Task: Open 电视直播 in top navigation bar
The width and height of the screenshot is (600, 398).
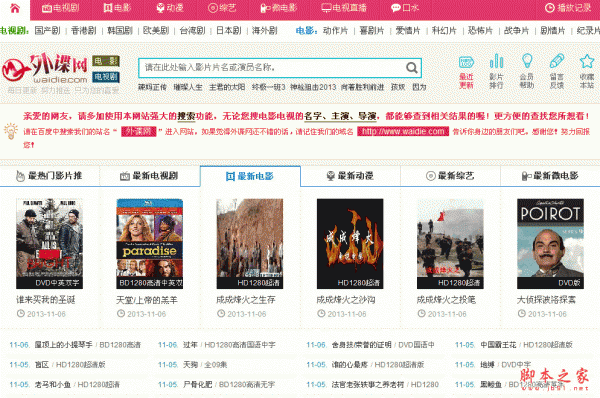Action: 344,8
